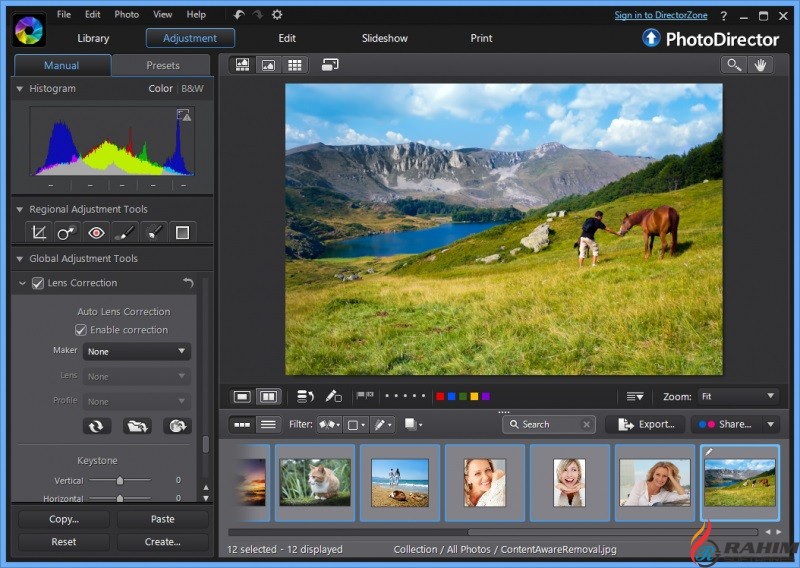800x568 pixels.
Task: Pick the Adjustment Brush tool
Action: 125,233
